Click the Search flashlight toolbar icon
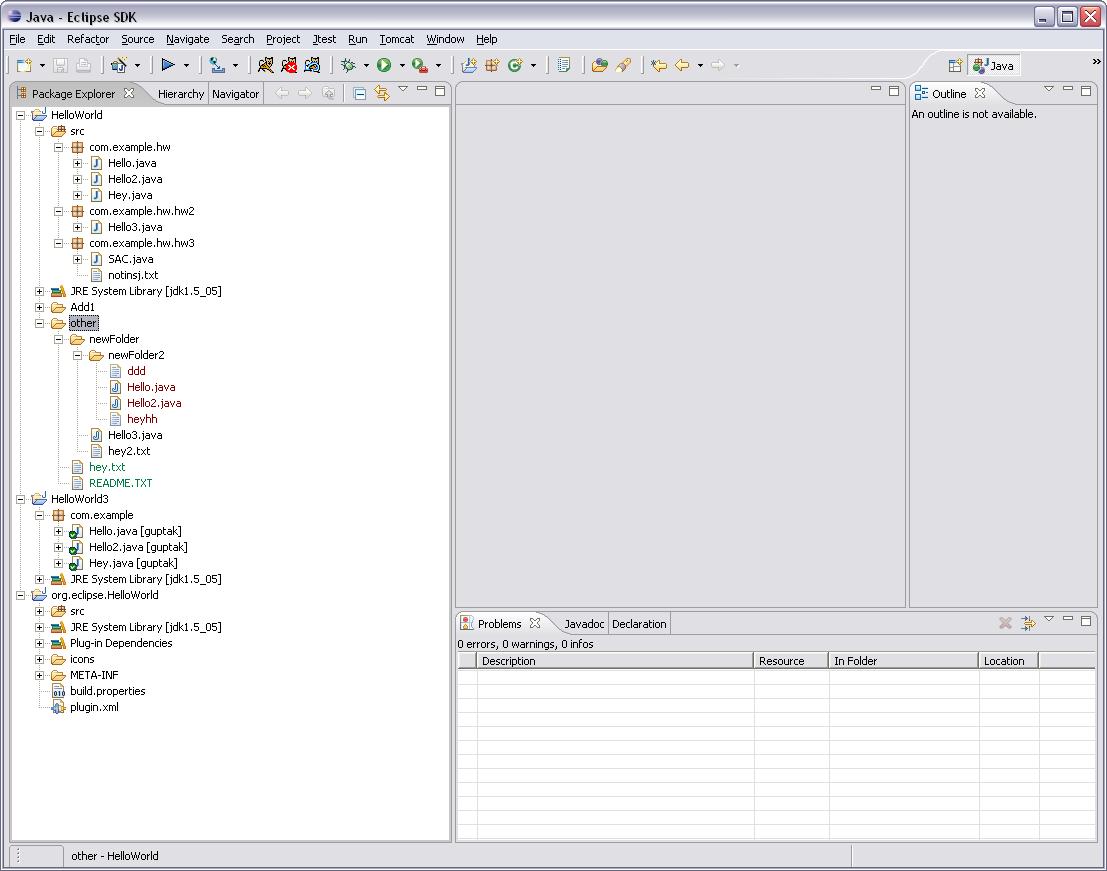Viewport: 1107px width, 871px height. (x=623, y=66)
